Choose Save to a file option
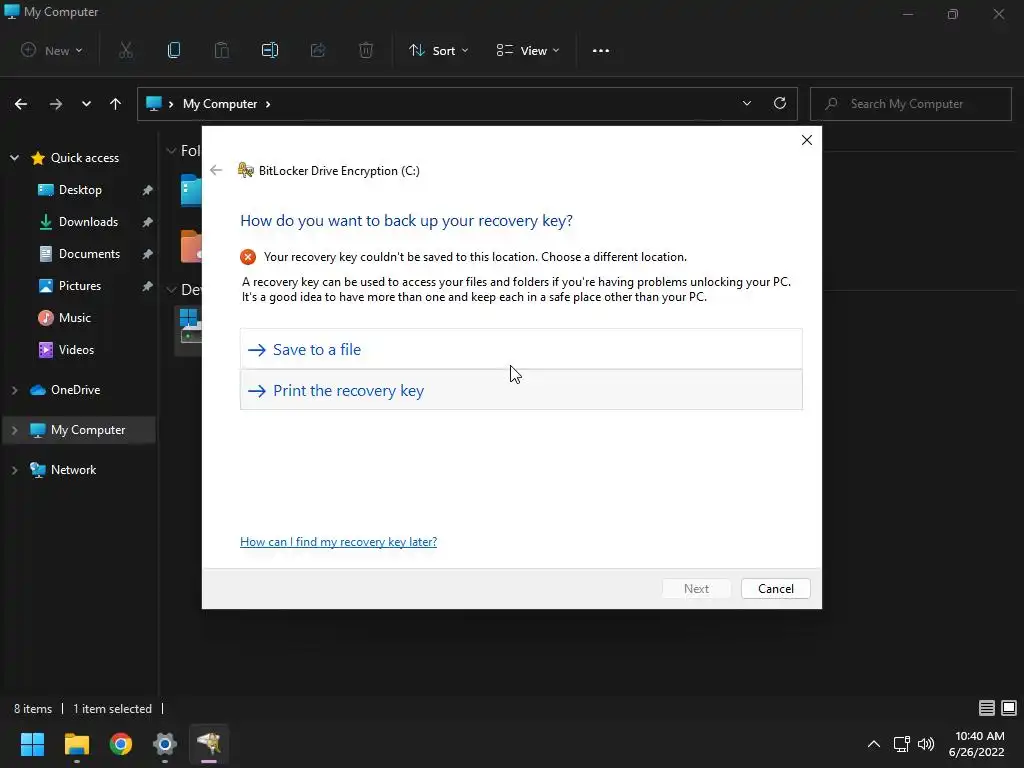The width and height of the screenshot is (1024, 768). pos(521,349)
